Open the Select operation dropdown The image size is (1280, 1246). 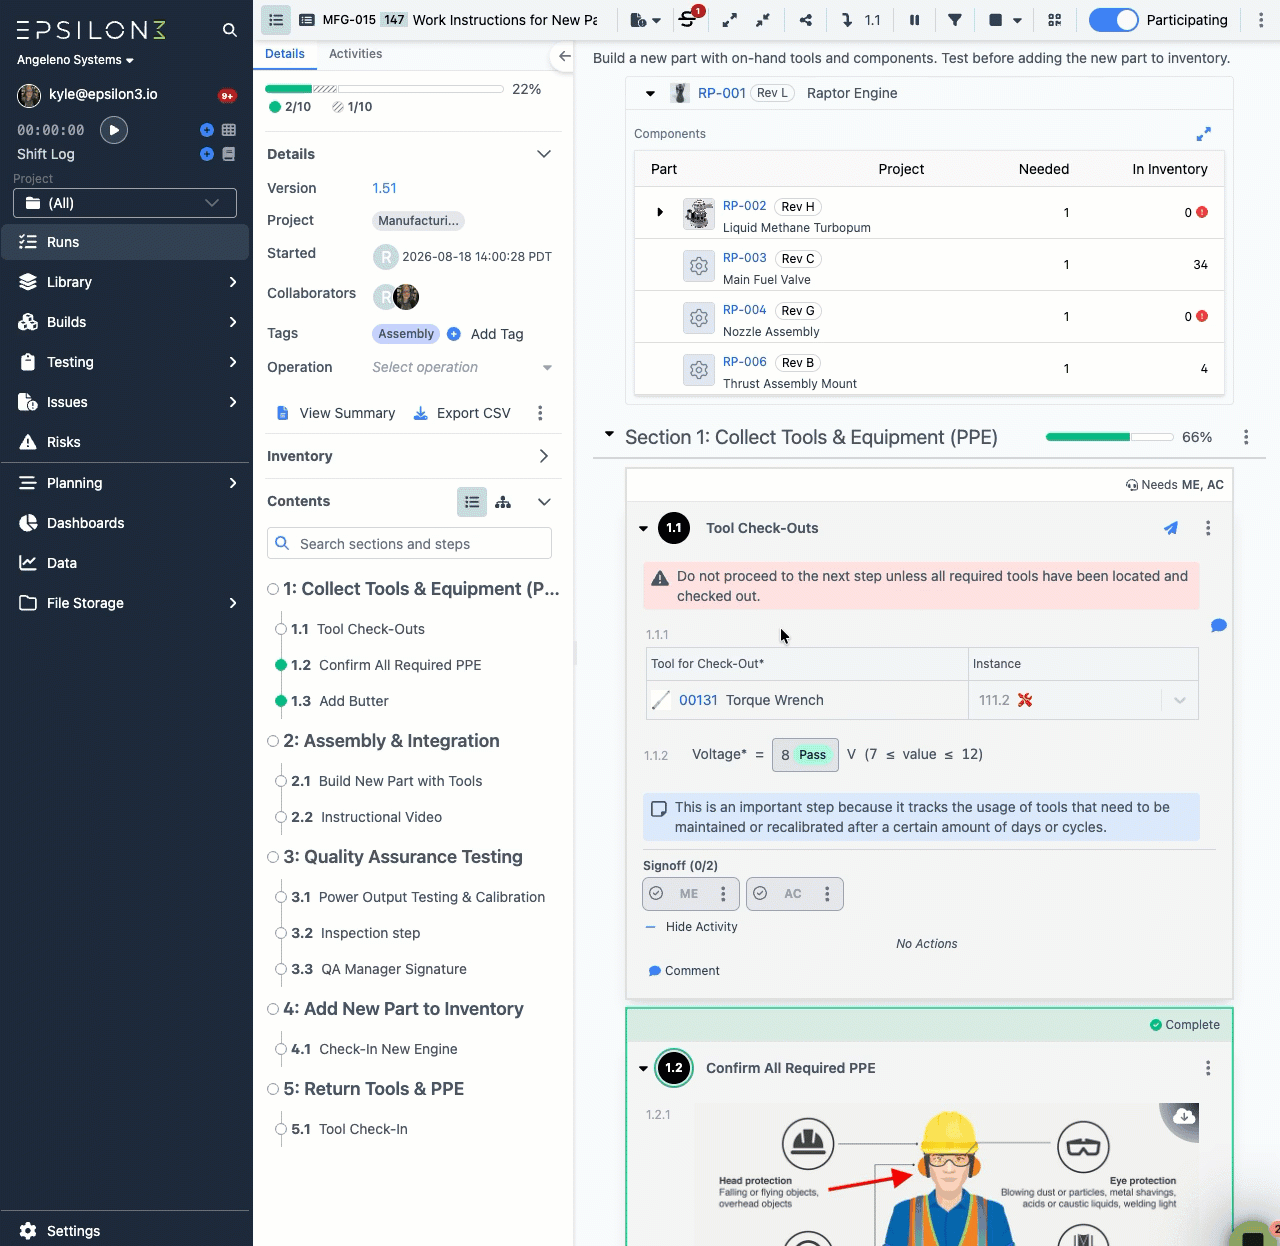(462, 368)
